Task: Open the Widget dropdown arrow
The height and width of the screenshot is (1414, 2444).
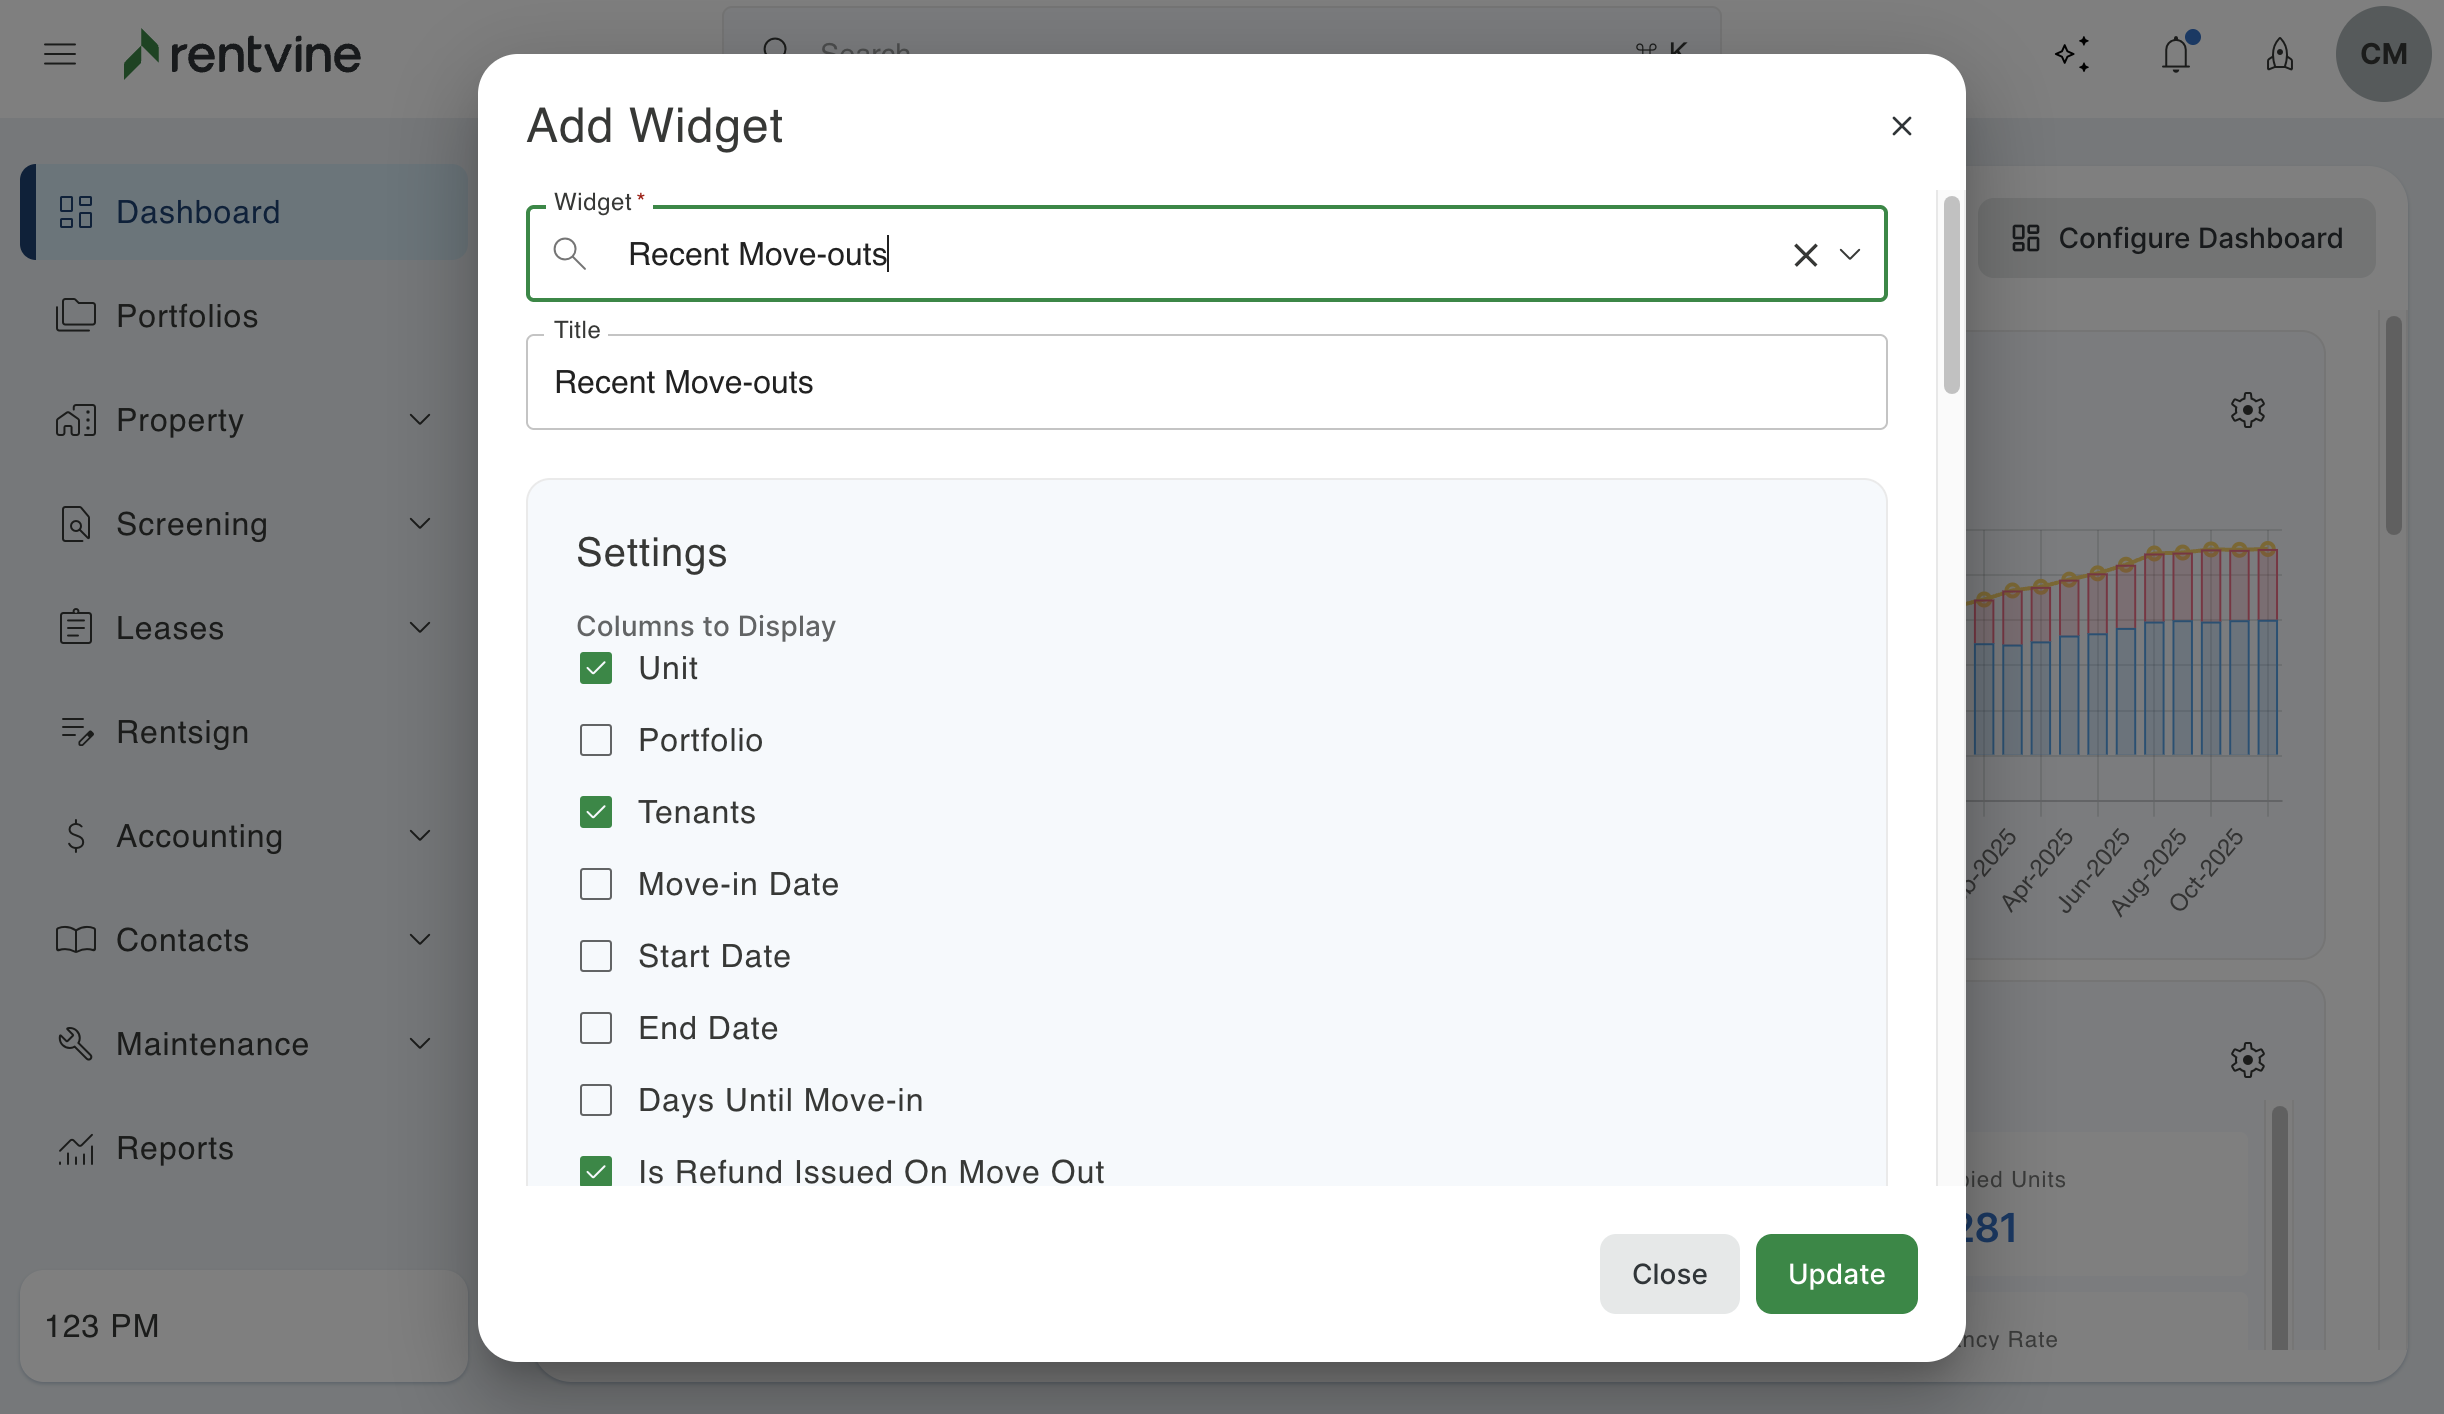Action: [1850, 255]
